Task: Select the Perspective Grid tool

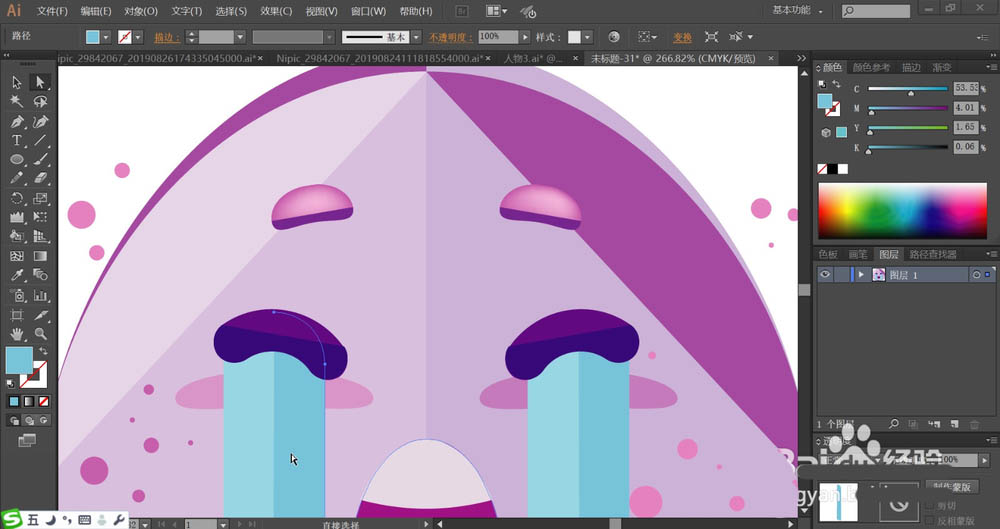Action: 40,237
